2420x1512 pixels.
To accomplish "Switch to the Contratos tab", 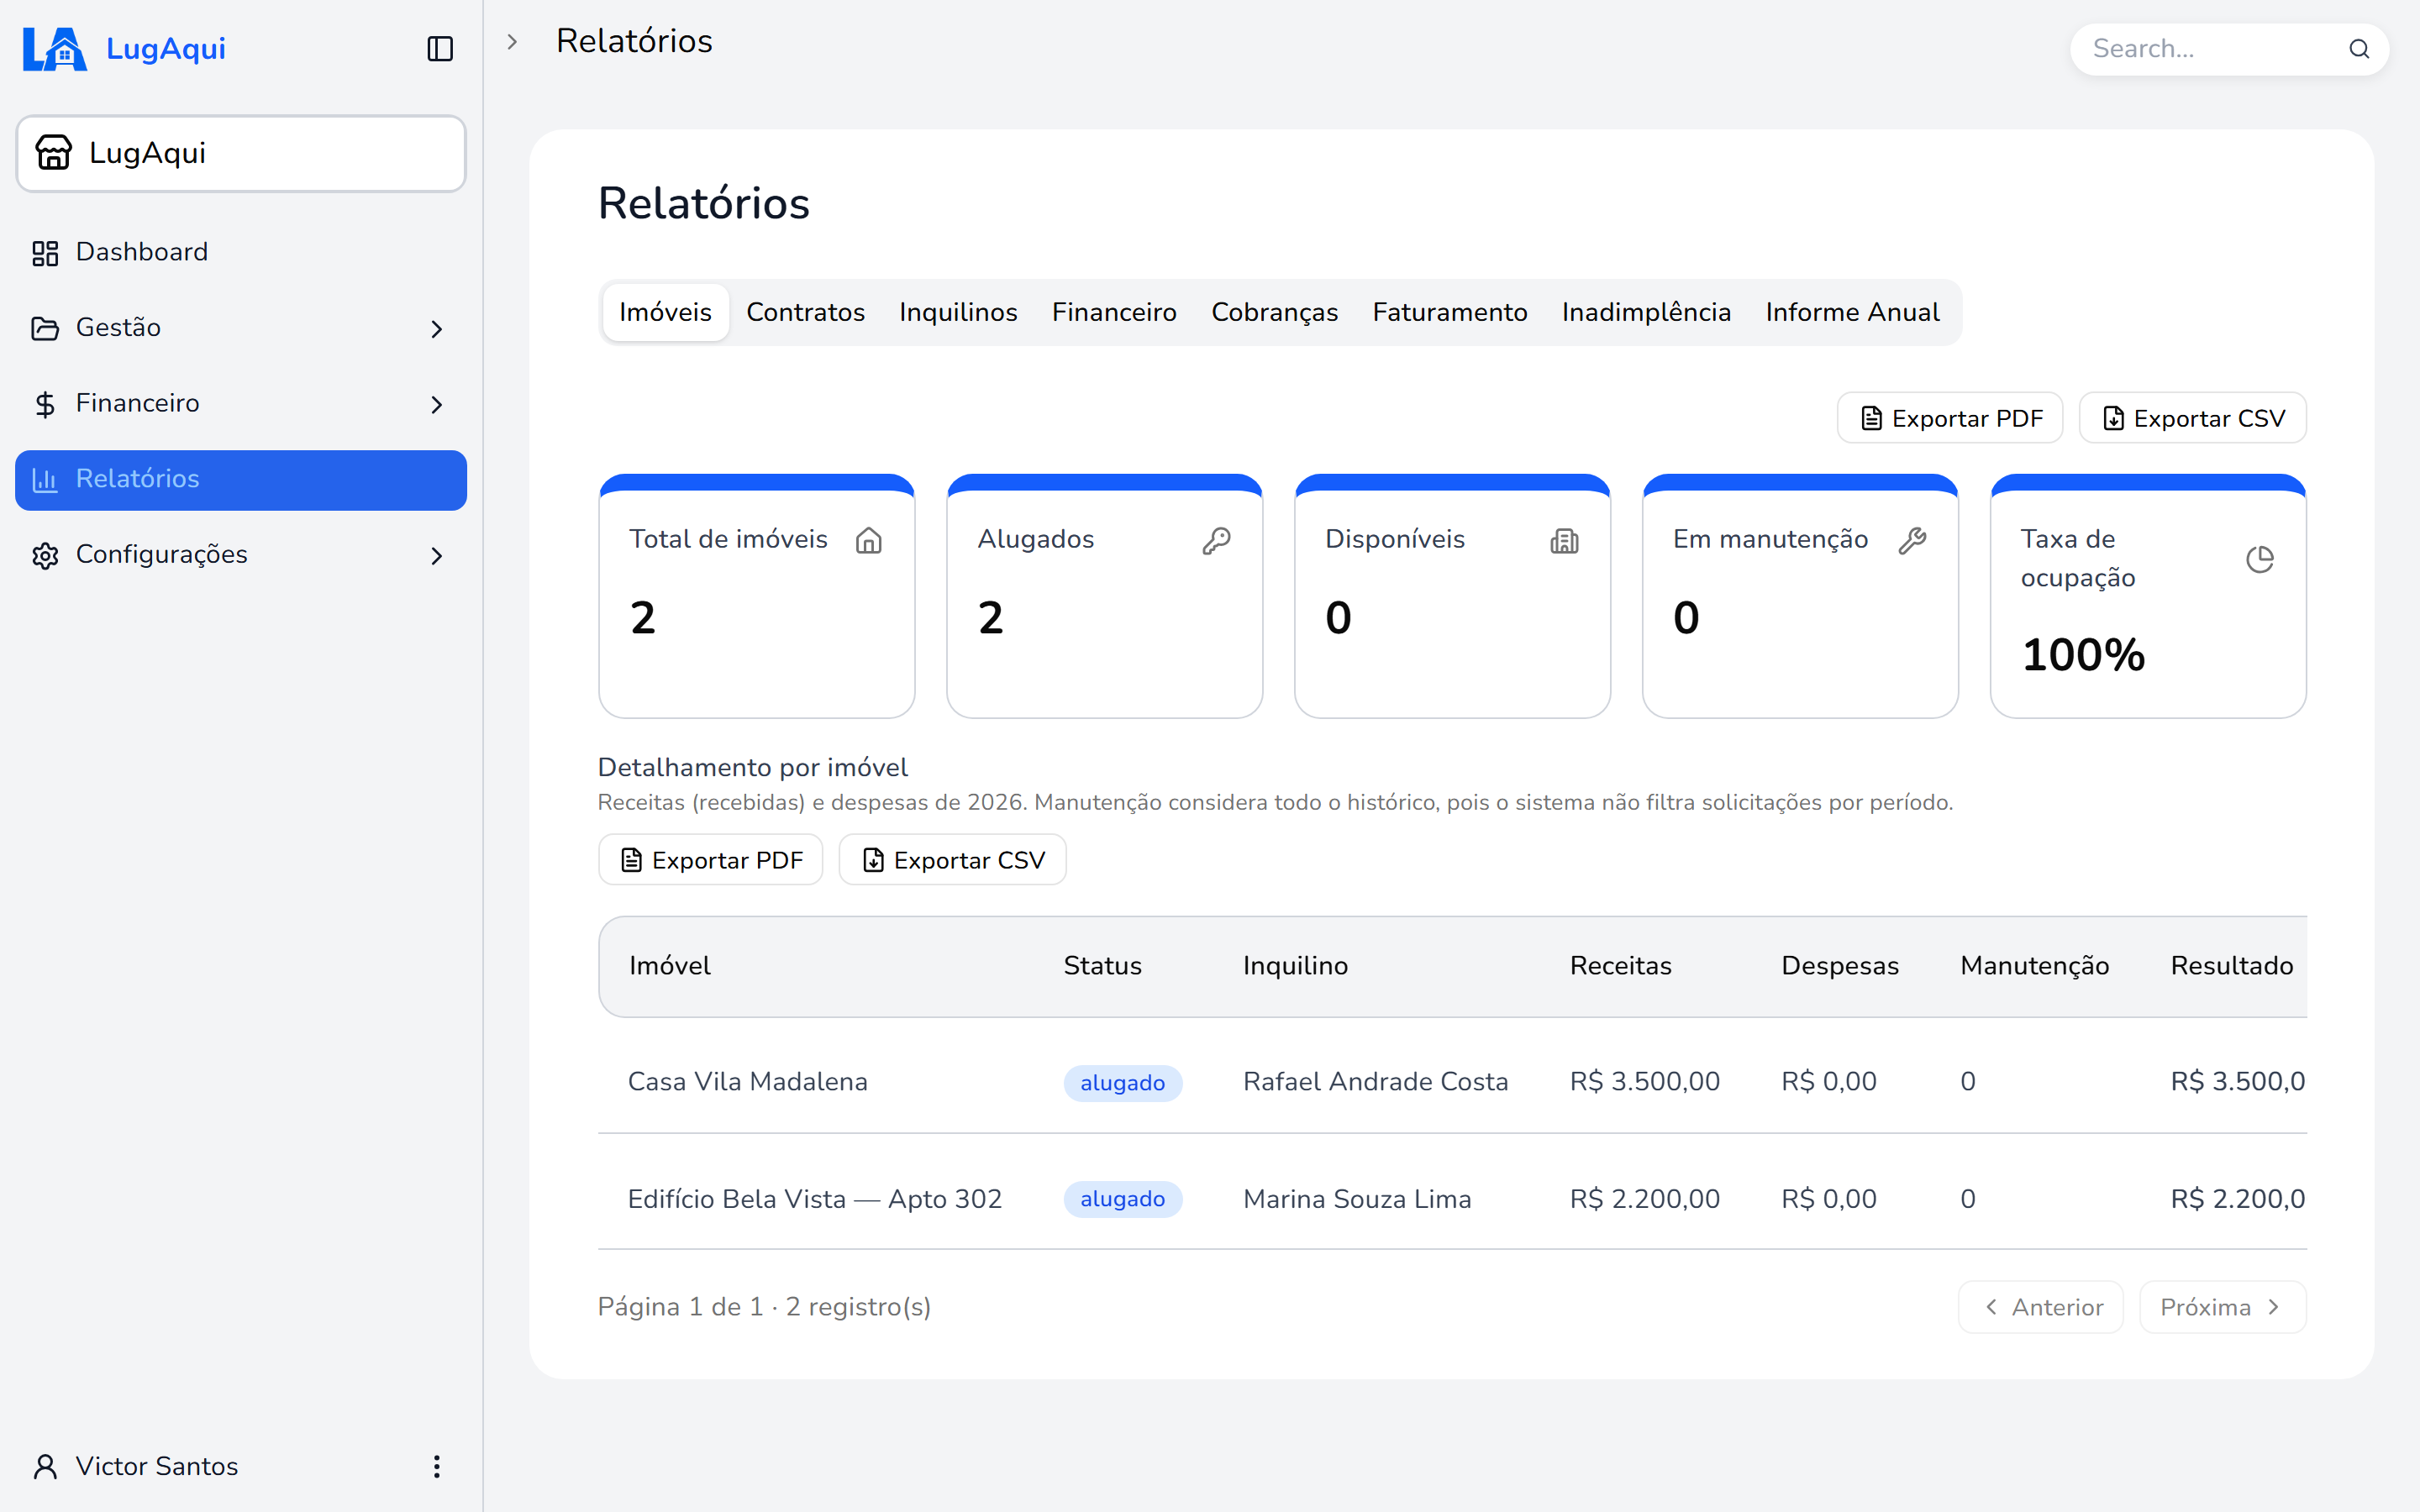I will [x=805, y=312].
